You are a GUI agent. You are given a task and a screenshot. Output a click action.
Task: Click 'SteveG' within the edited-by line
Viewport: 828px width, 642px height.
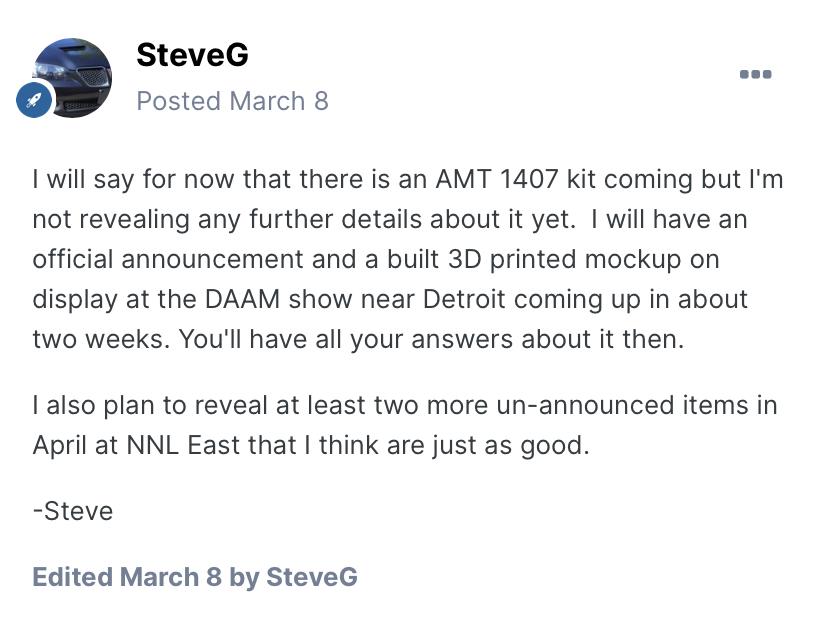point(312,577)
